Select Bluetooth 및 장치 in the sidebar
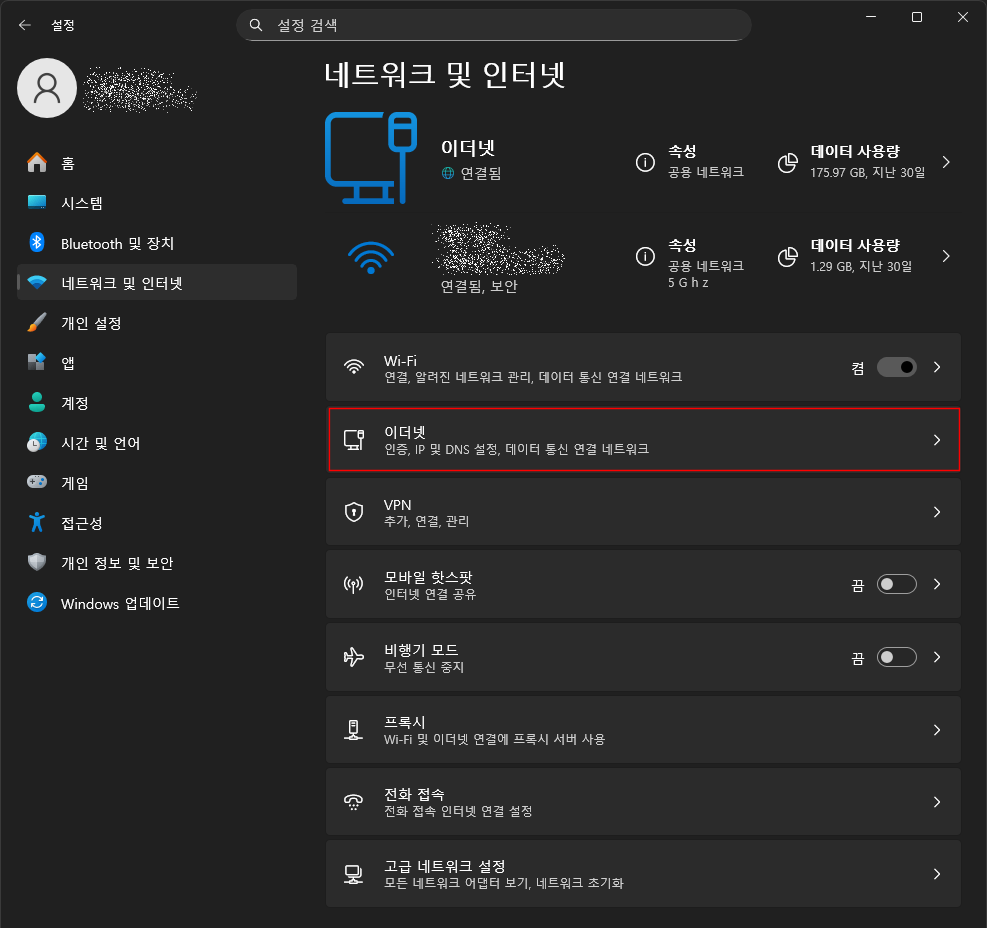The image size is (987, 928). click(x=157, y=243)
